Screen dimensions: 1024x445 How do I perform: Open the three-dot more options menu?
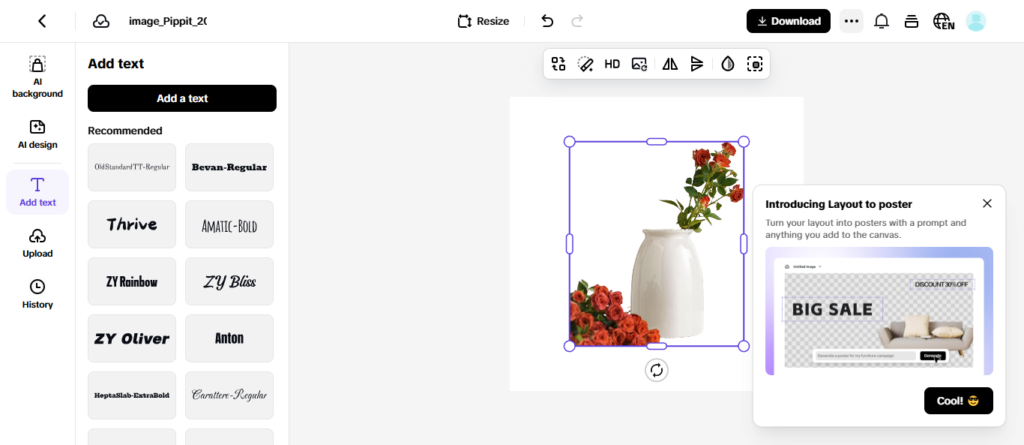point(851,21)
